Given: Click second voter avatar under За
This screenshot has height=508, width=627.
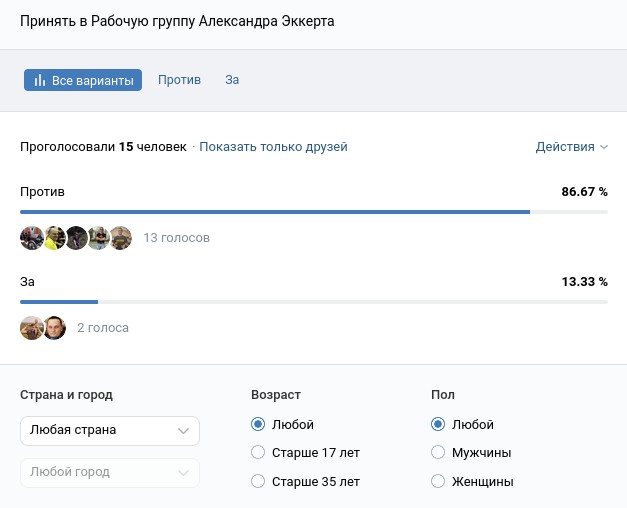Looking at the screenshot, I should coord(54,327).
